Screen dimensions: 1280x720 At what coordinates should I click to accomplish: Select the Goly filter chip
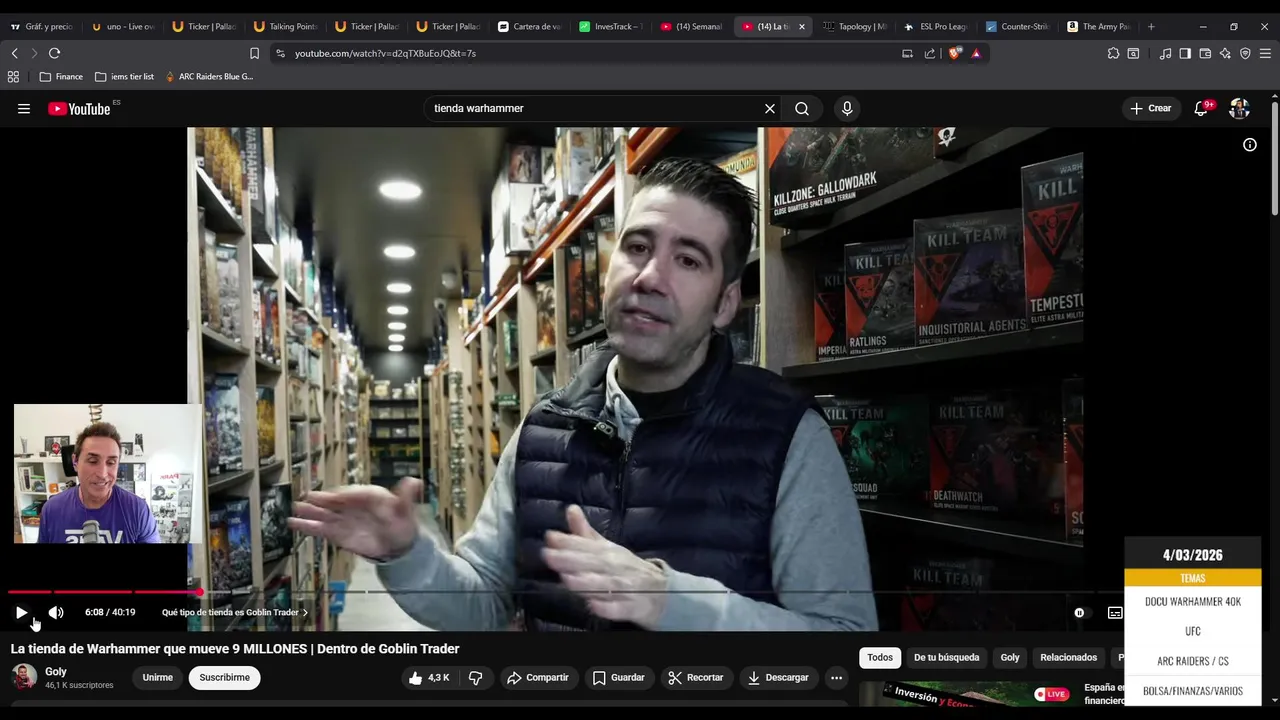1010,657
